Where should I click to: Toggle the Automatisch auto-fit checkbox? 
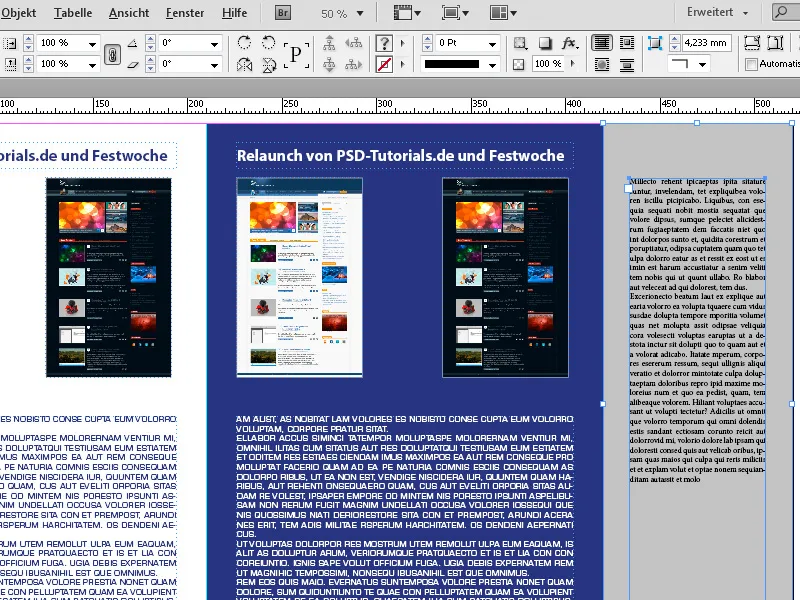tap(751, 64)
